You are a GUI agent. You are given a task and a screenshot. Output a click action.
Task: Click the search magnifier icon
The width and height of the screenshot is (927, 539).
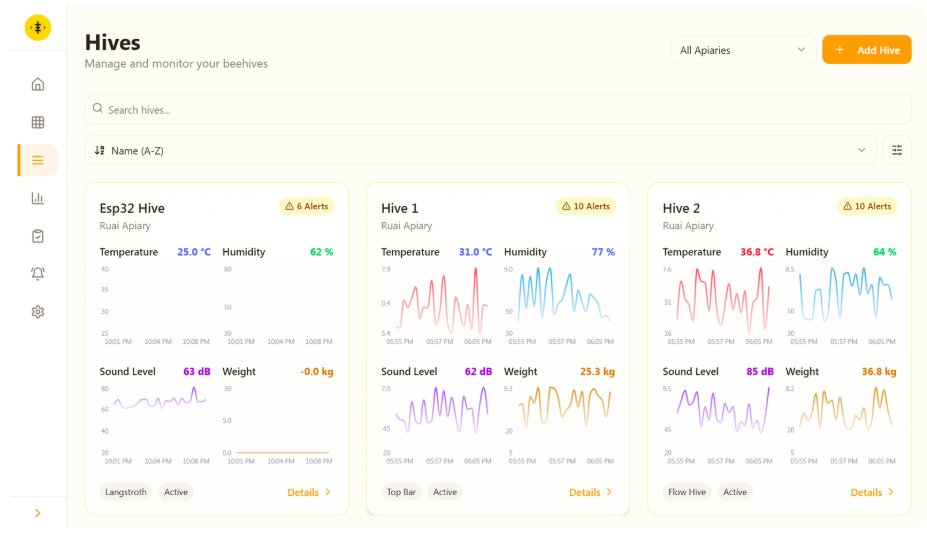(x=98, y=109)
